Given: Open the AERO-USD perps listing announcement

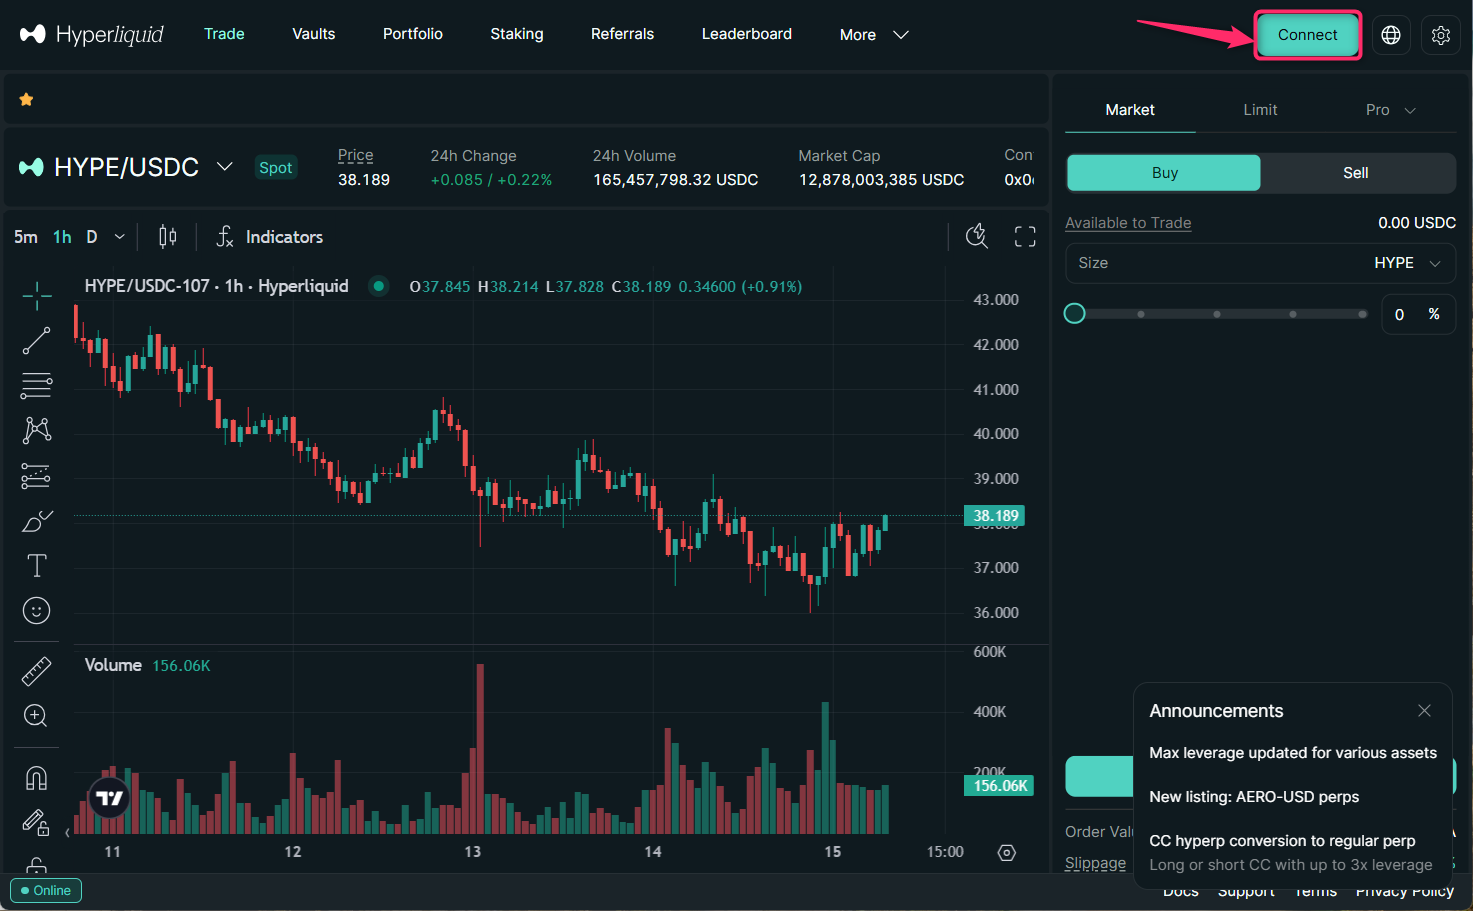Looking at the screenshot, I should coord(1254,797).
